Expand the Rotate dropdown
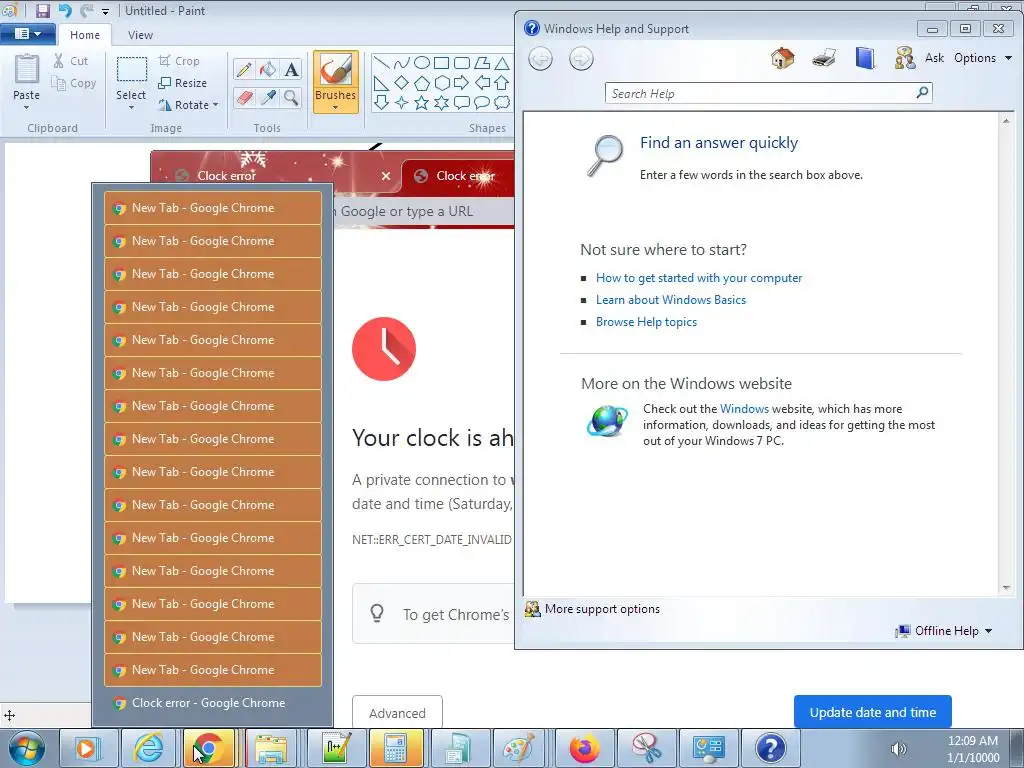The image size is (1024, 768). coord(216,104)
